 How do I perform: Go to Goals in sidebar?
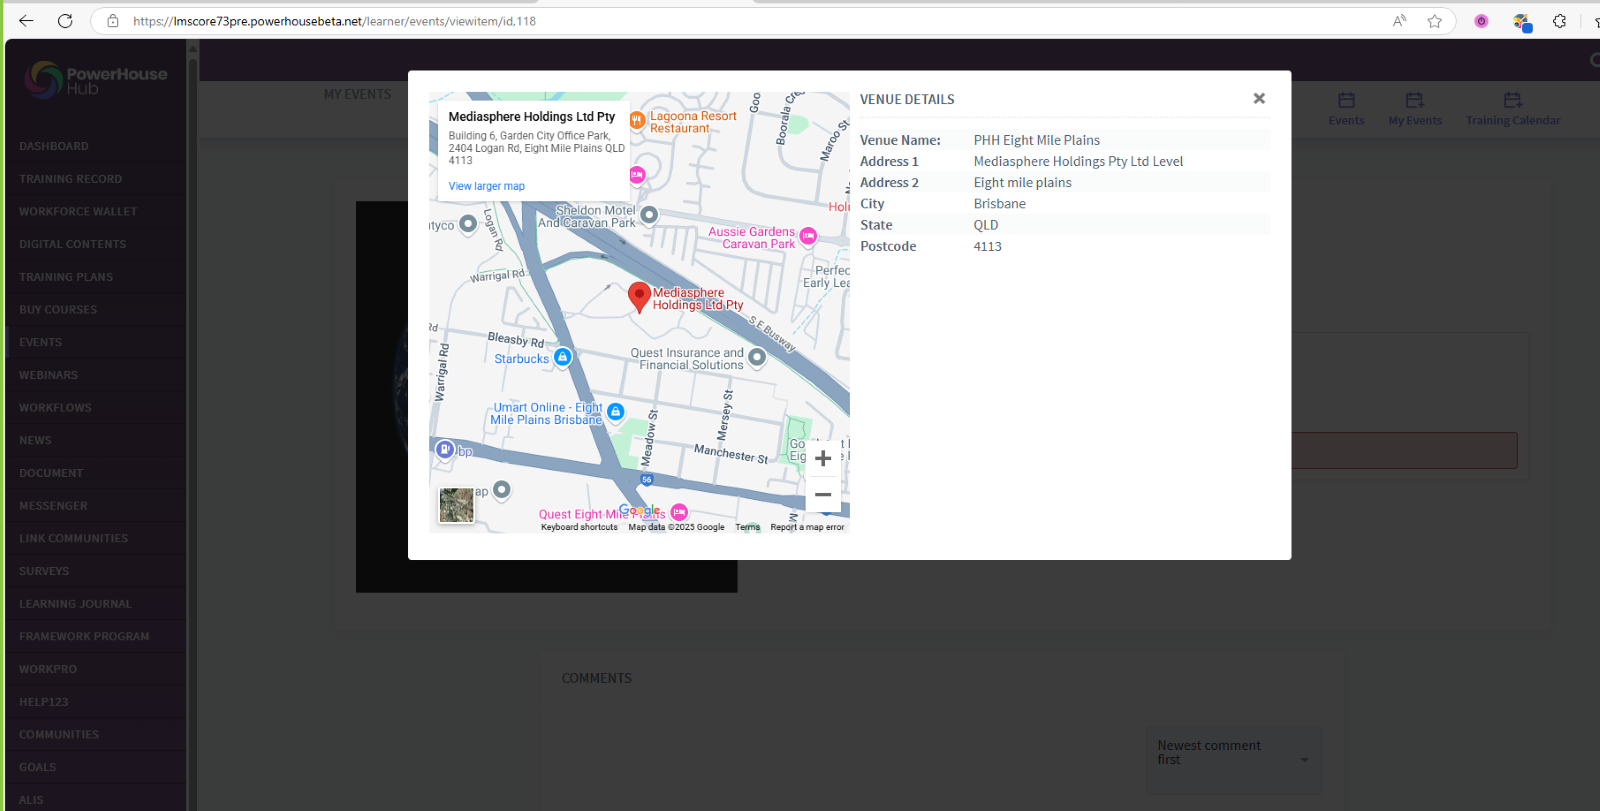tap(37, 767)
